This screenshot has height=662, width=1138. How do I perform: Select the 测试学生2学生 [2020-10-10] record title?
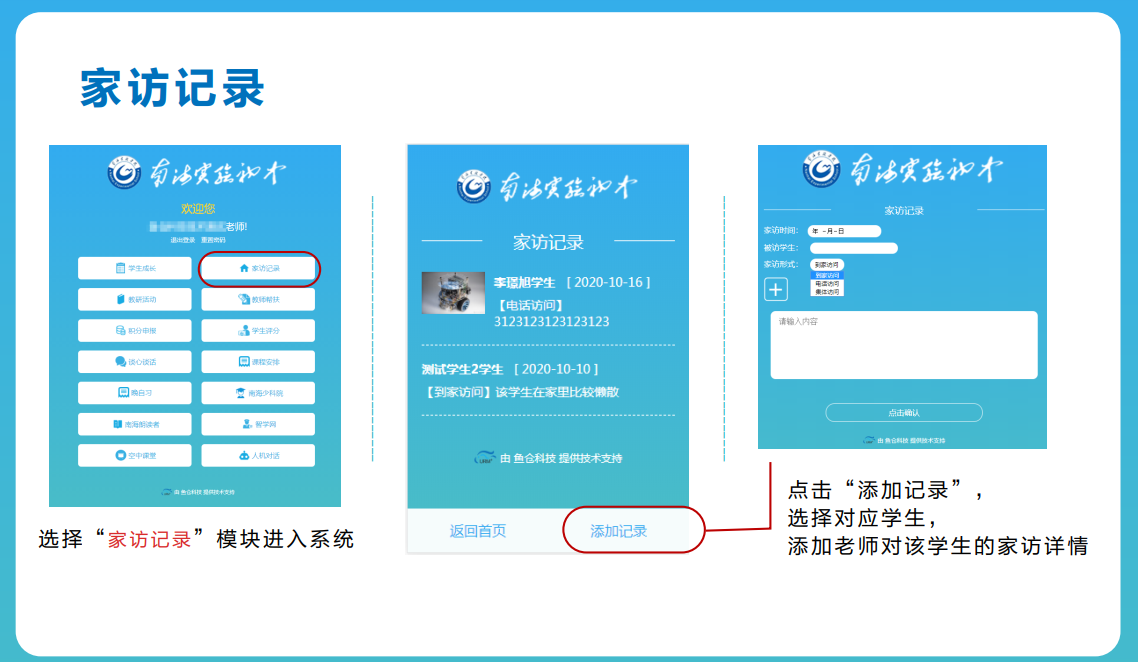tap(510, 369)
